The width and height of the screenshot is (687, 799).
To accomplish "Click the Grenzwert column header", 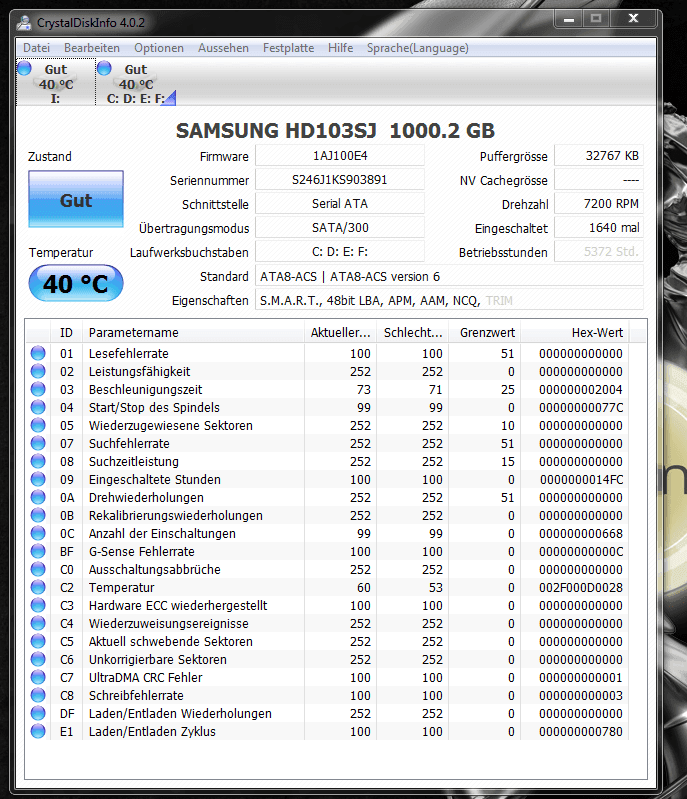I will coord(485,333).
